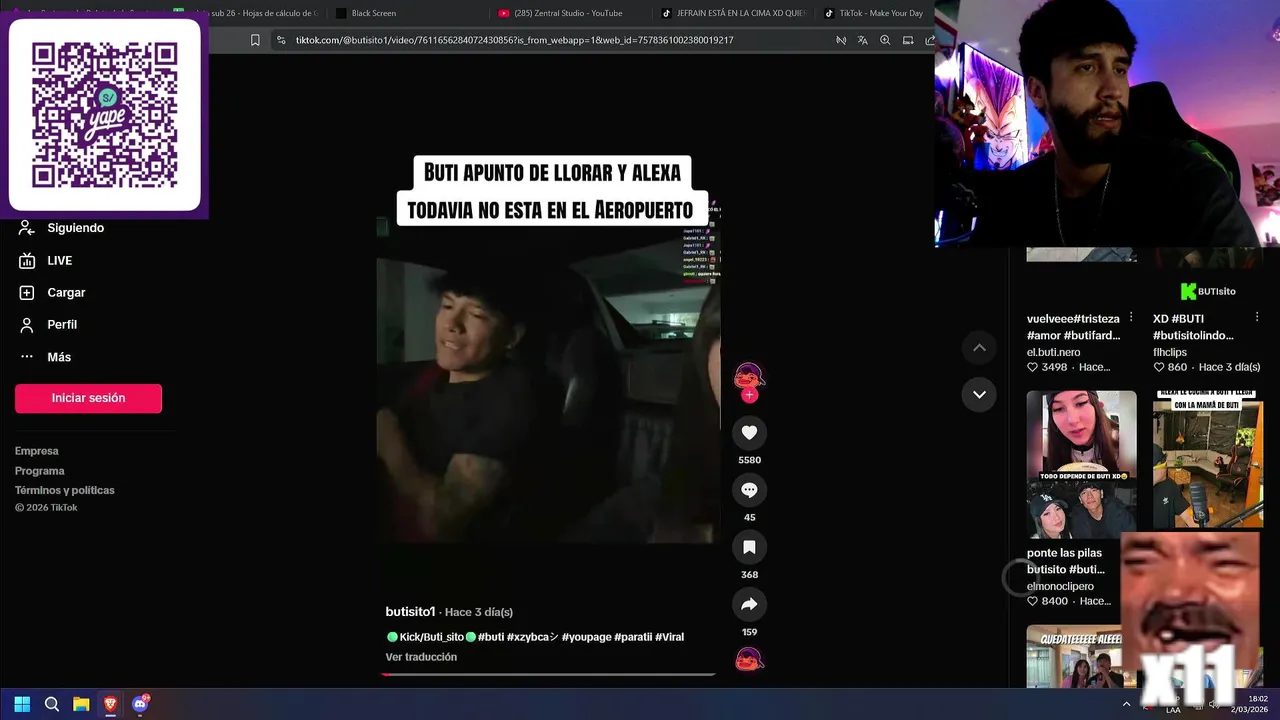
Task: Like the XD #BUTI video with 860 likes
Action: (1159, 367)
